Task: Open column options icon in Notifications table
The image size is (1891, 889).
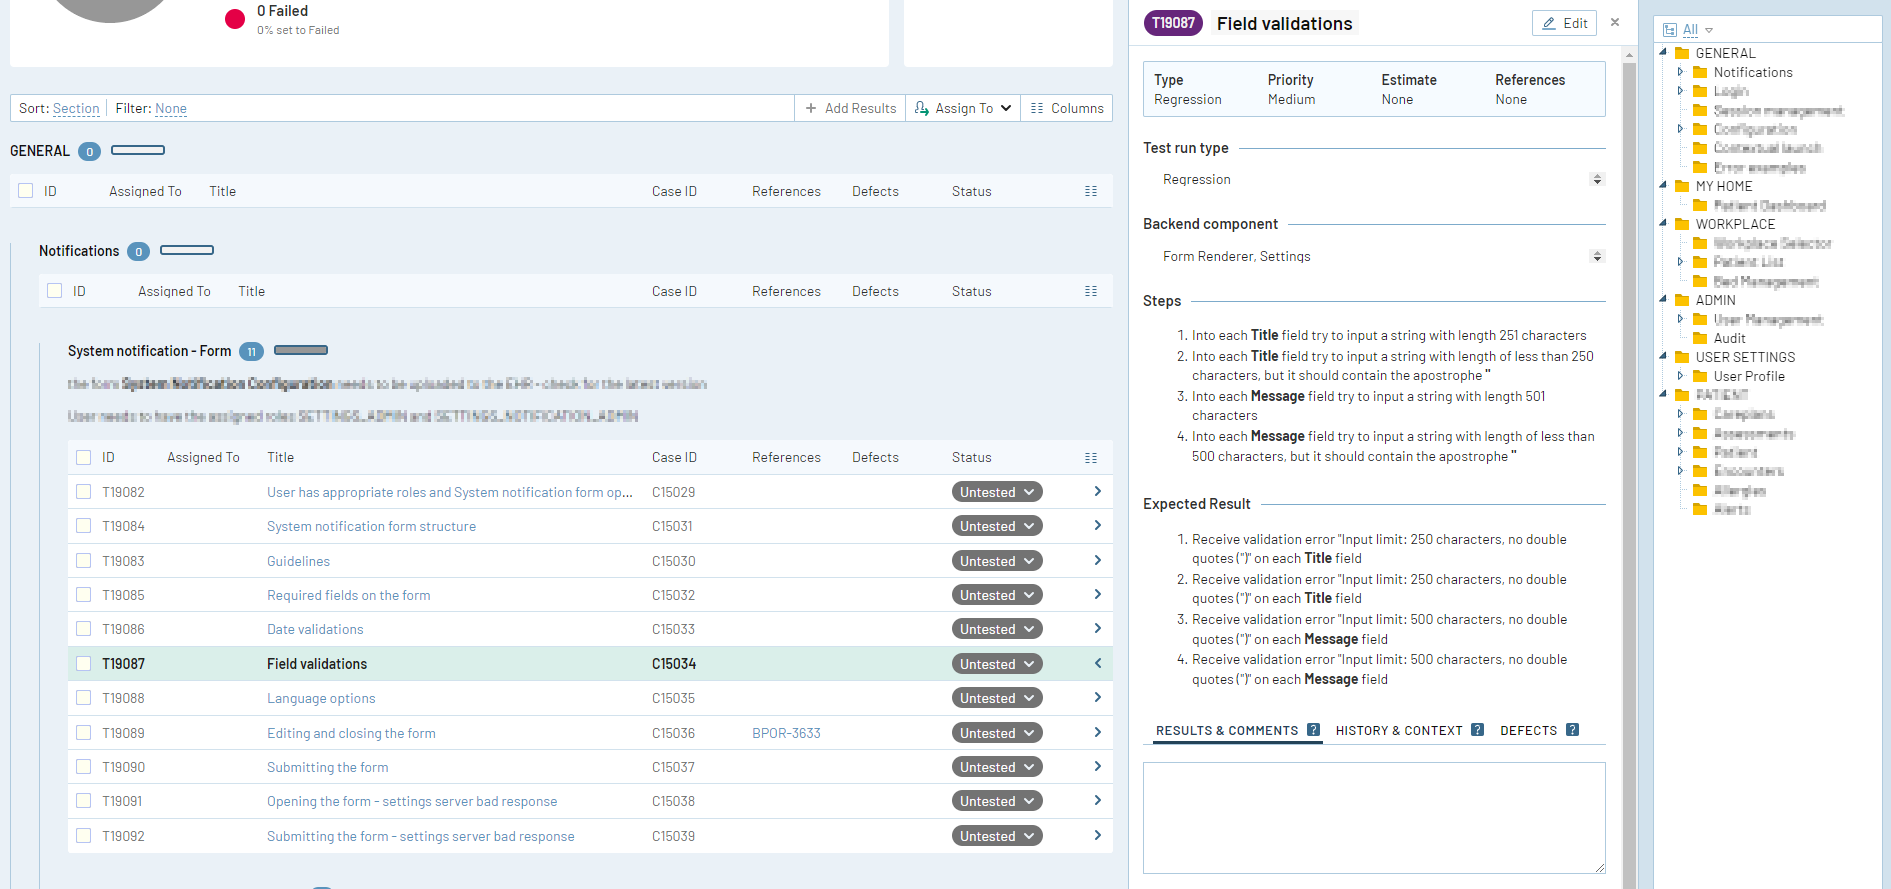Action: click(x=1091, y=291)
